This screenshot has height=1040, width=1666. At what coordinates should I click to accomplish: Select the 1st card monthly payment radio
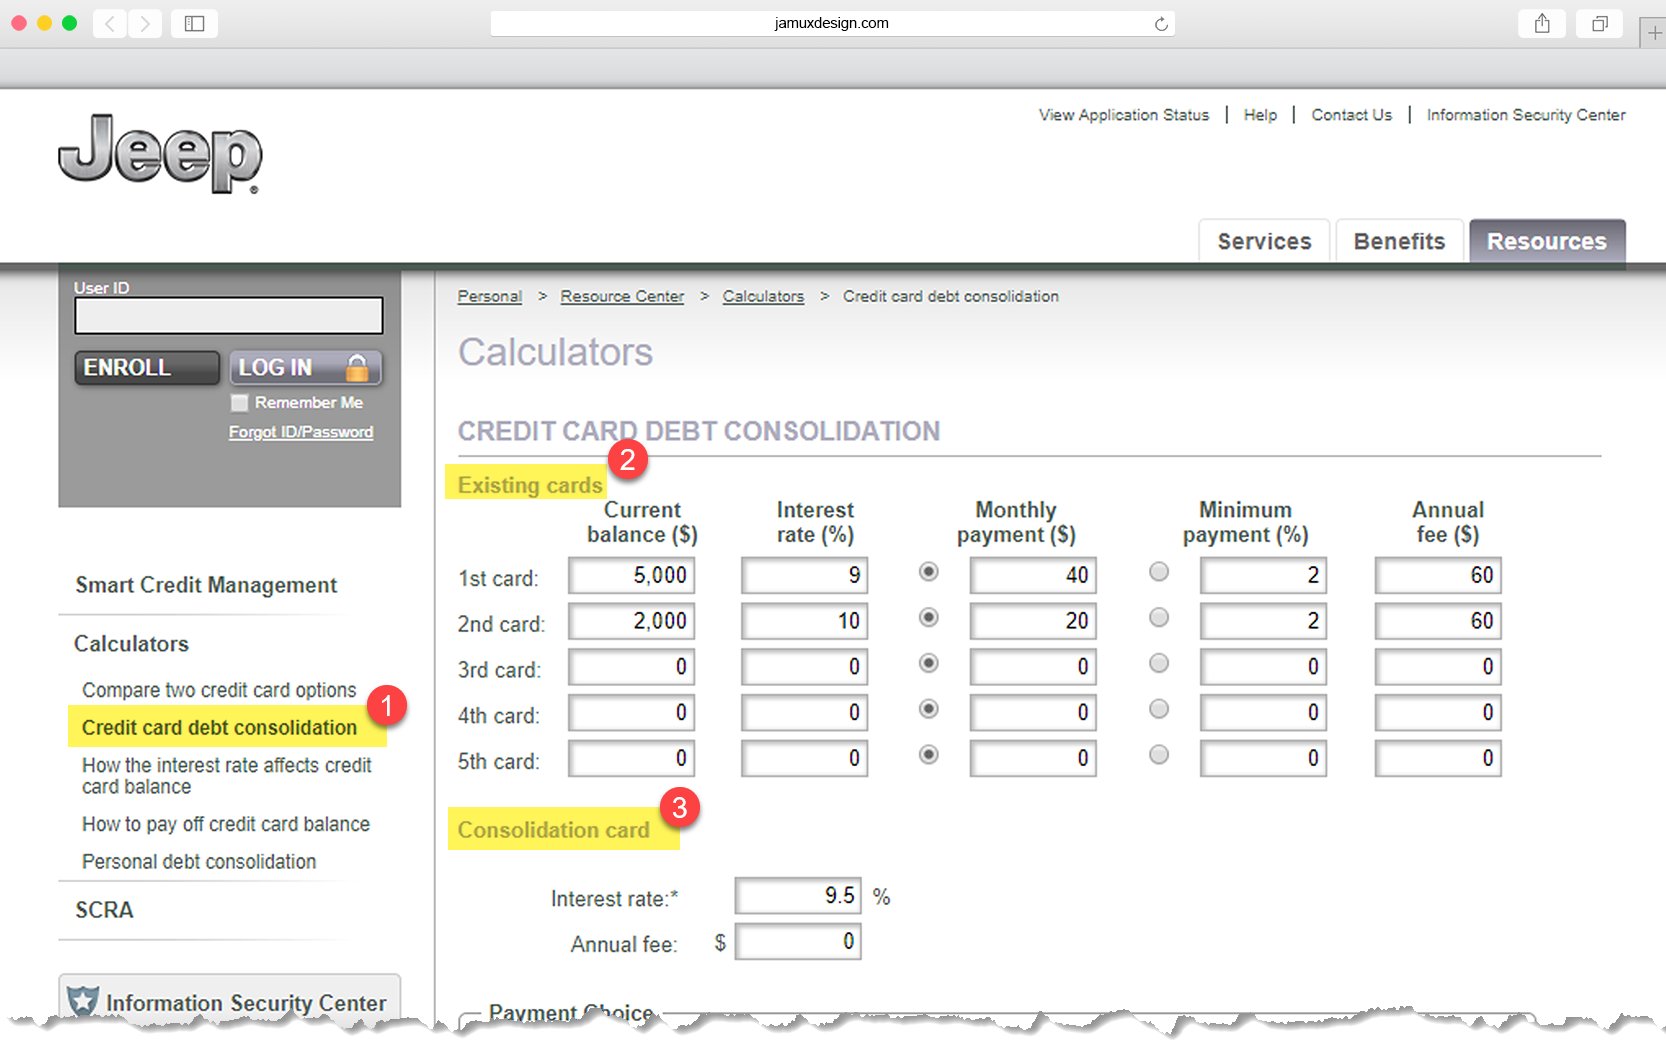[929, 571]
